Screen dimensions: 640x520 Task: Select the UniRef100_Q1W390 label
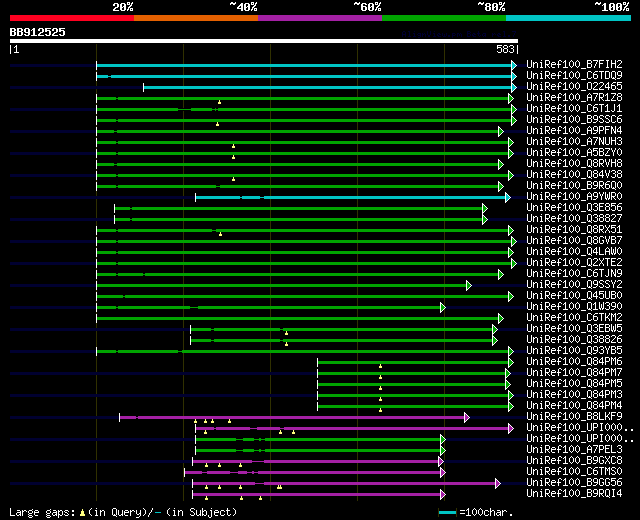point(574,307)
